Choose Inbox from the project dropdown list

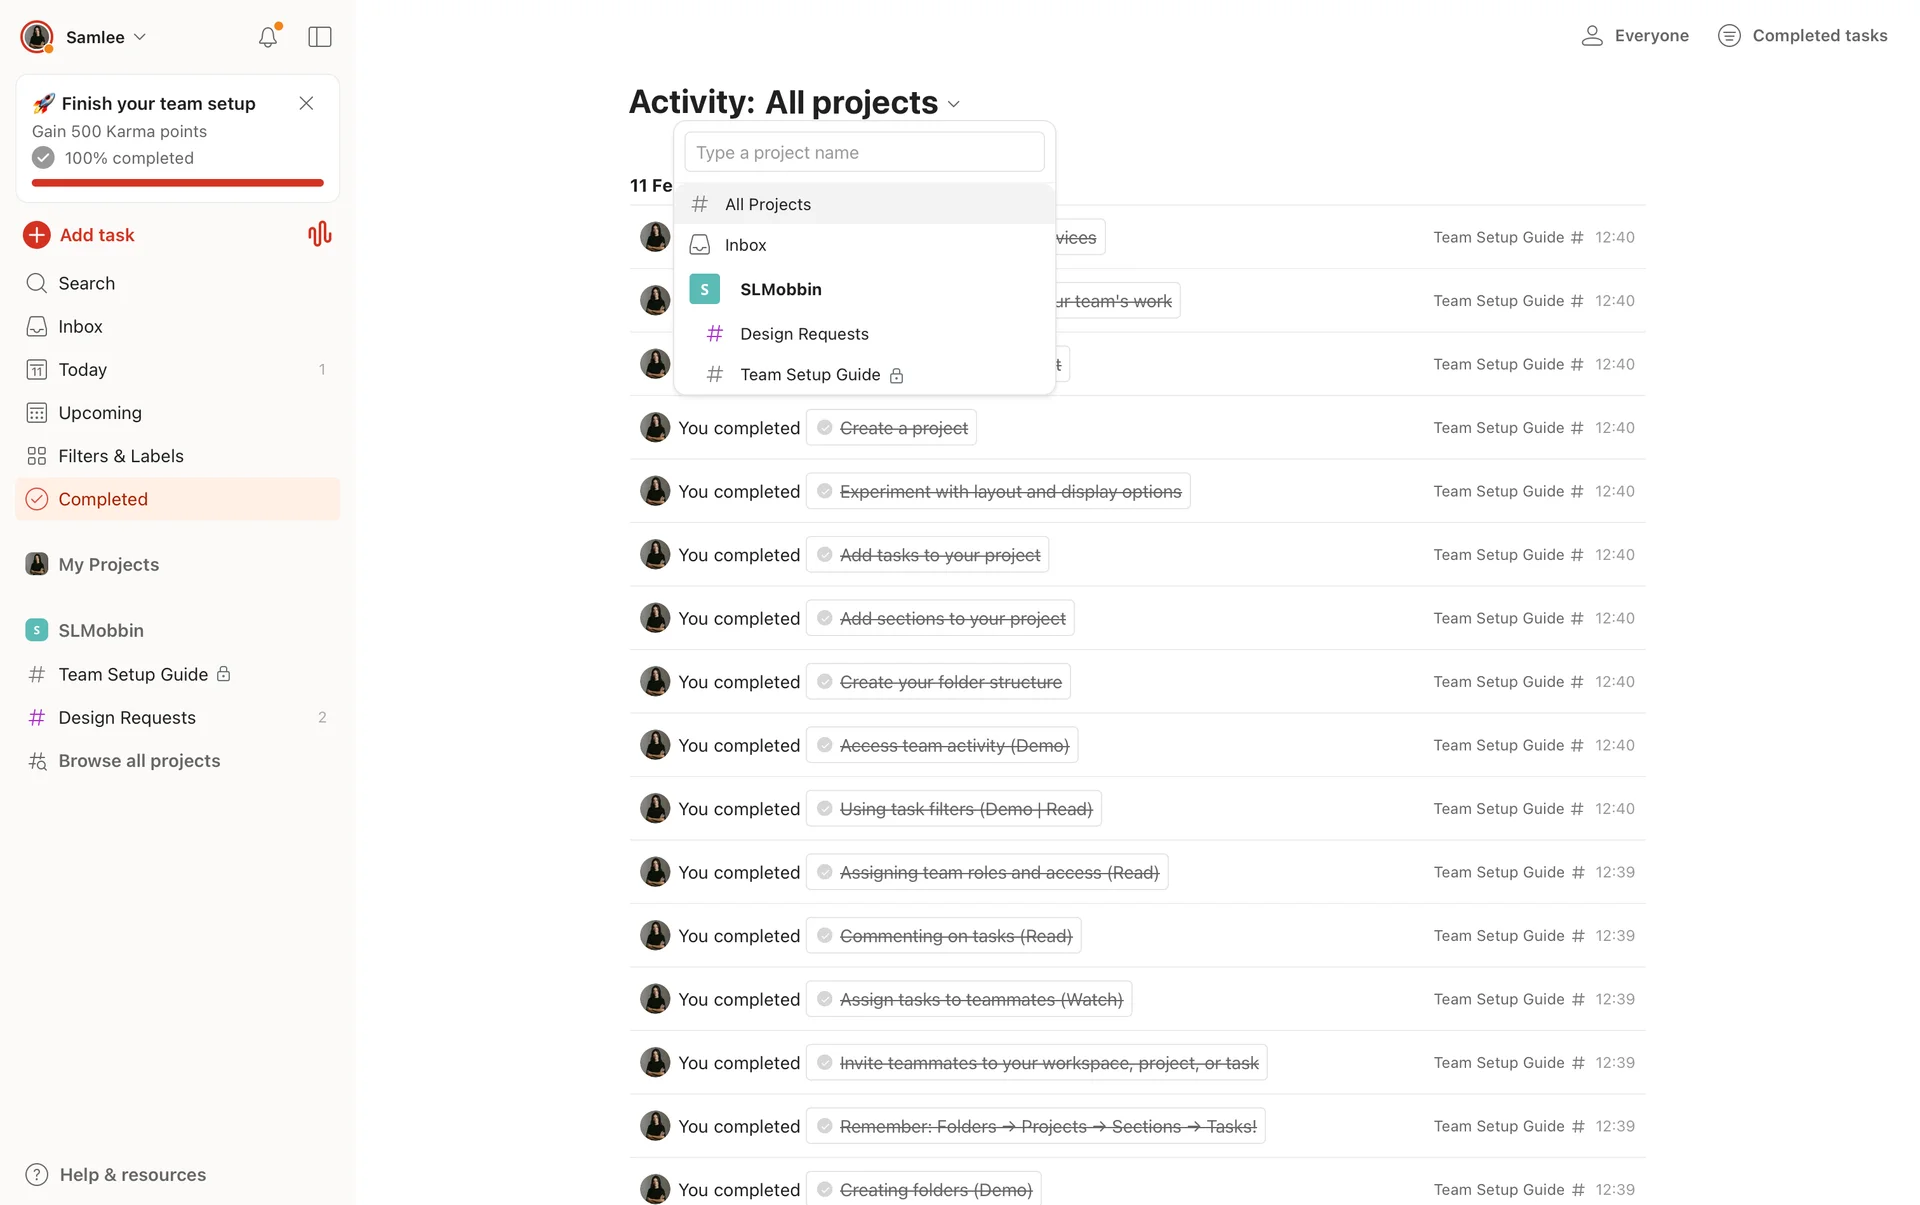(x=745, y=245)
